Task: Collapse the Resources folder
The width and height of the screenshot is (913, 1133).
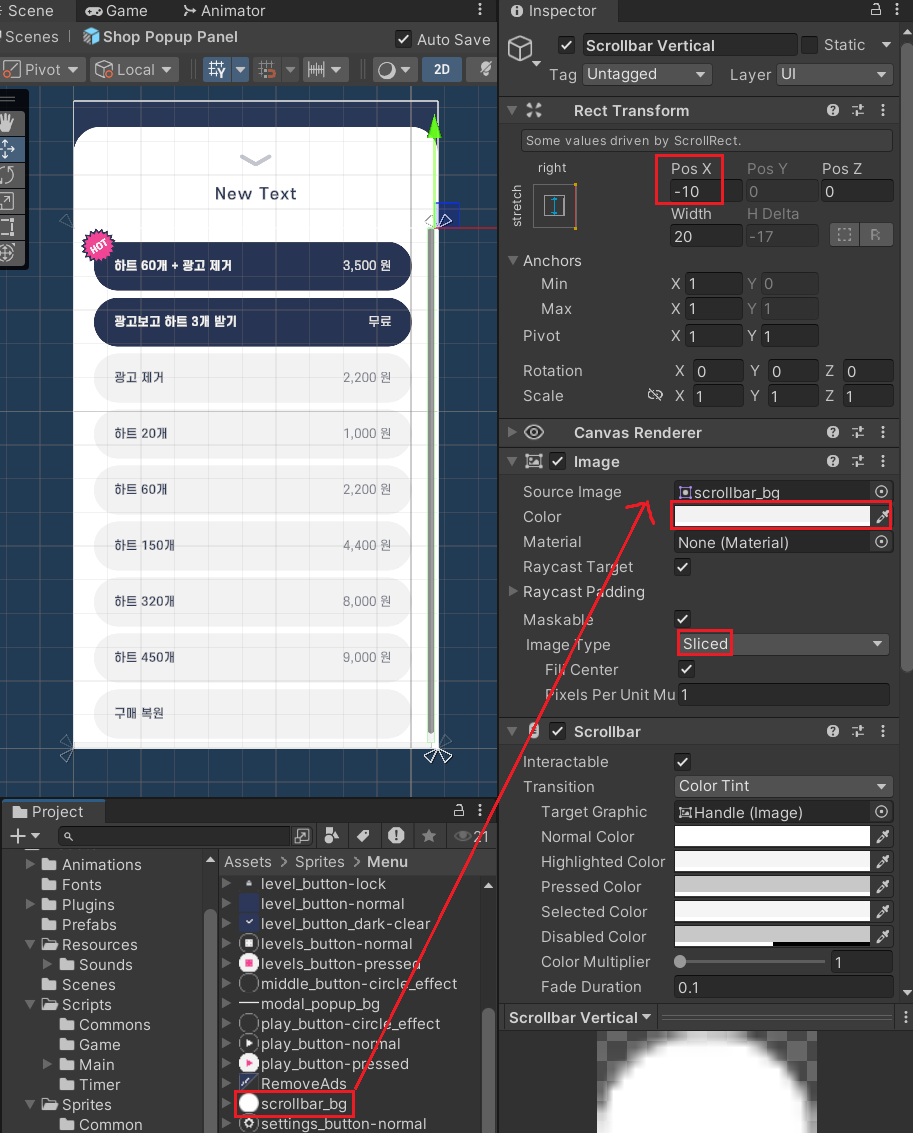Action: click(x=30, y=944)
